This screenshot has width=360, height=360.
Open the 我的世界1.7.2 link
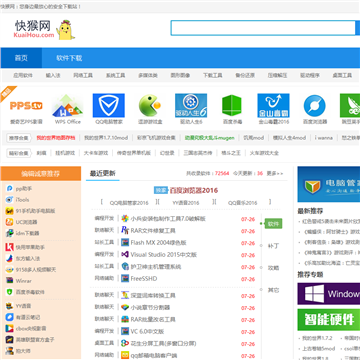coord(317,338)
